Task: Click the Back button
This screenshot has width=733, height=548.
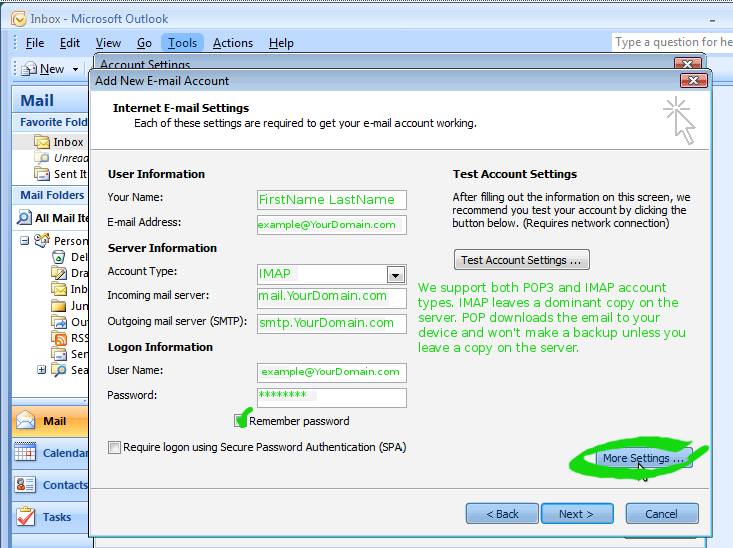Action: 502,514
